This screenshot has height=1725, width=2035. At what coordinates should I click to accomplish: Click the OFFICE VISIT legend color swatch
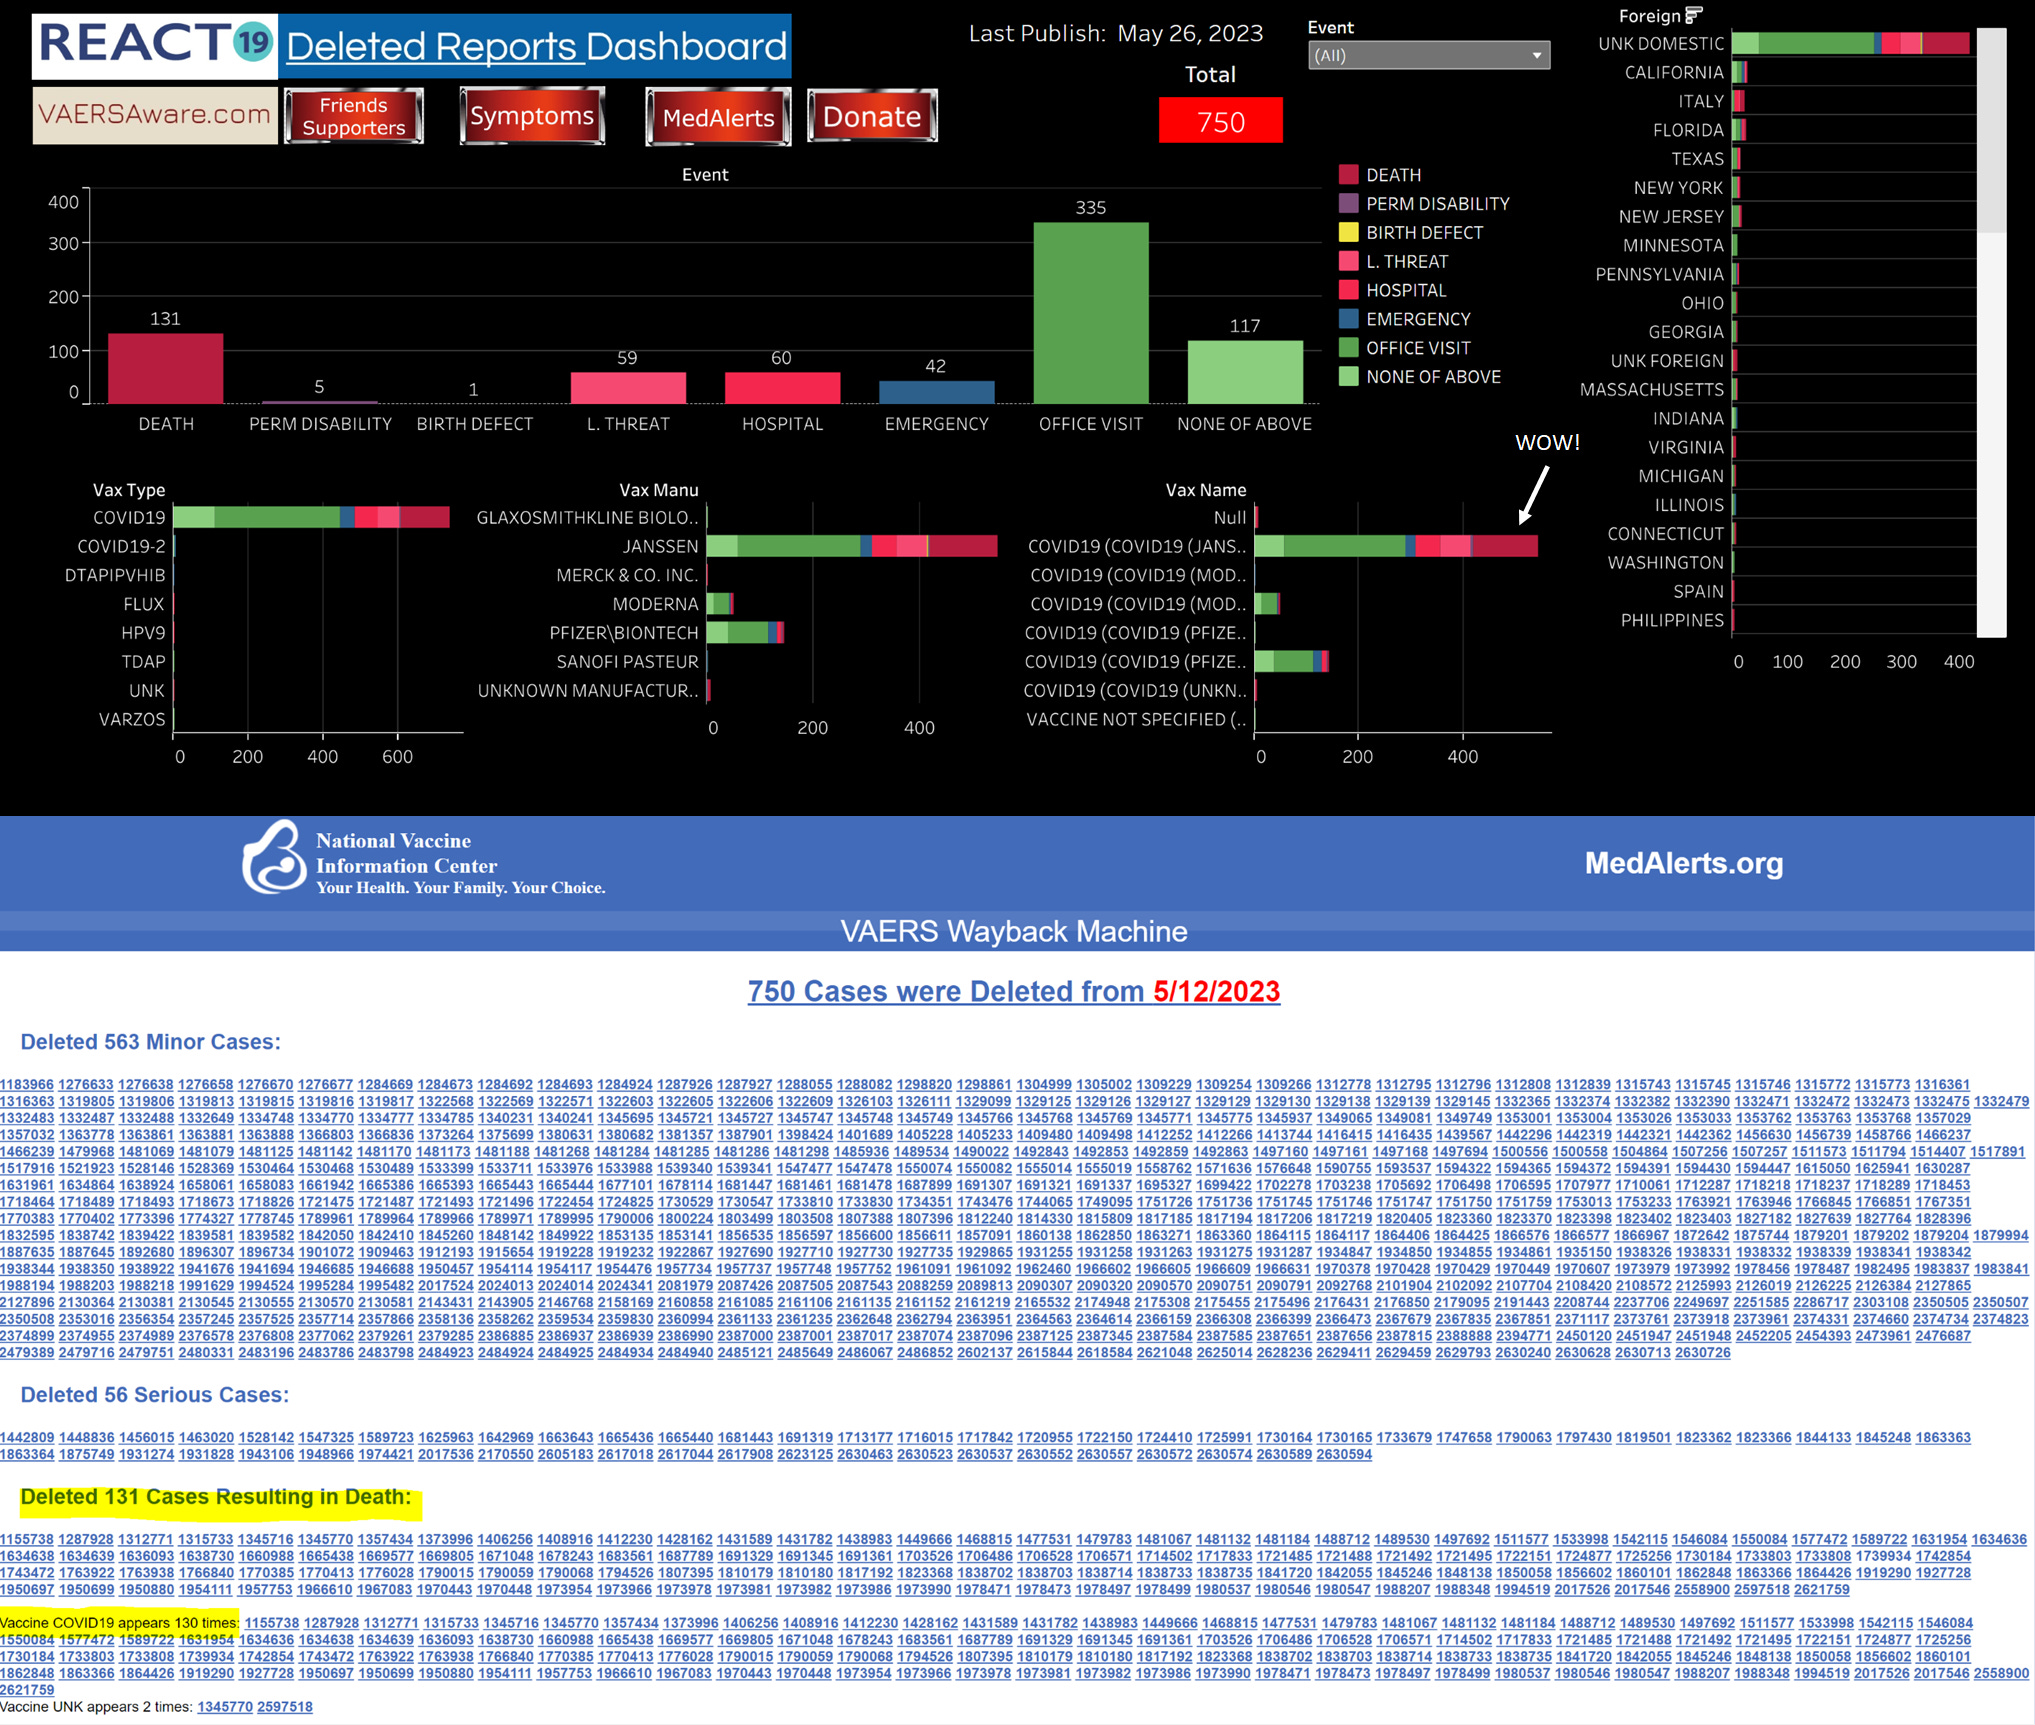tap(1348, 348)
